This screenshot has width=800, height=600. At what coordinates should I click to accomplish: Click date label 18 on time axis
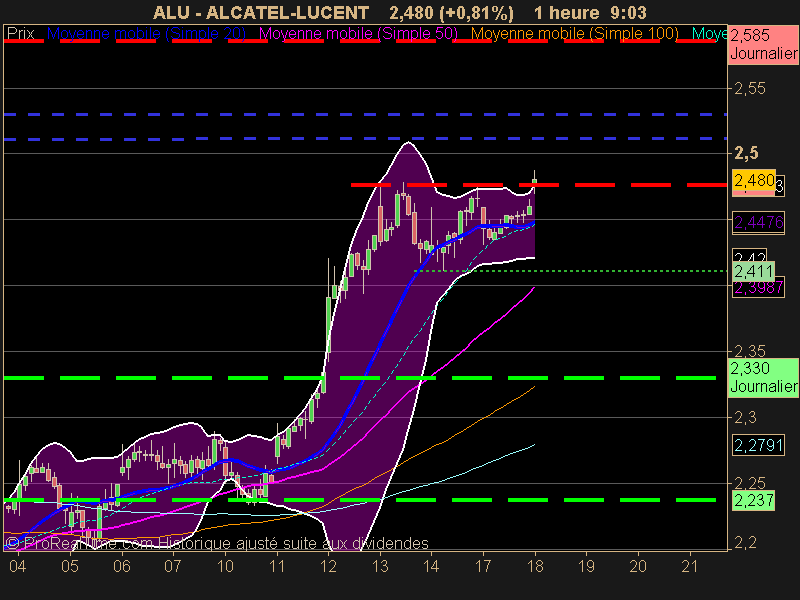535,566
